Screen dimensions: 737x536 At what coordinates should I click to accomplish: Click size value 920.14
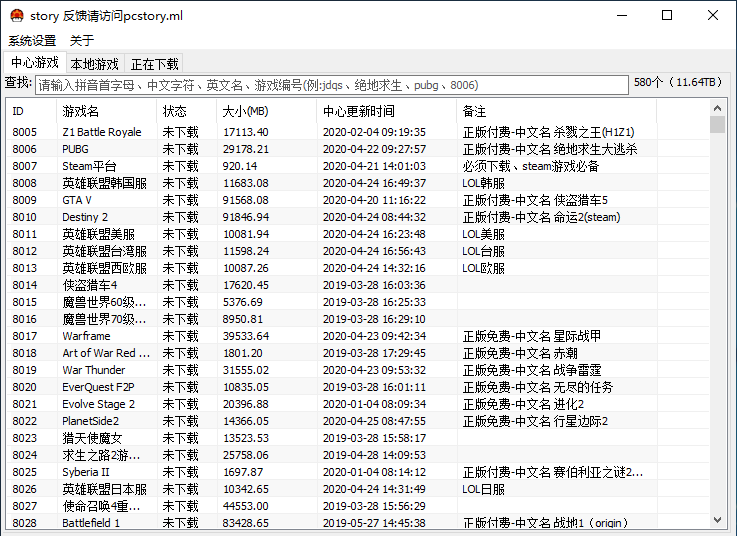[x=240, y=166]
